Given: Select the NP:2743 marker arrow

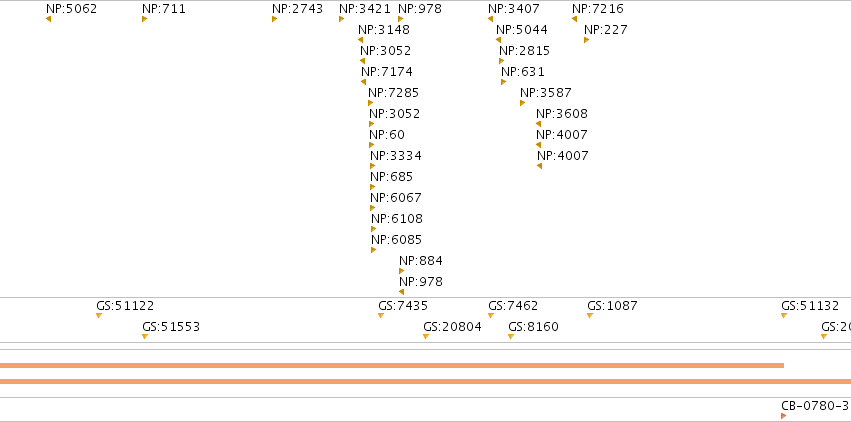Looking at the screenshot, I should coord(275,19).
